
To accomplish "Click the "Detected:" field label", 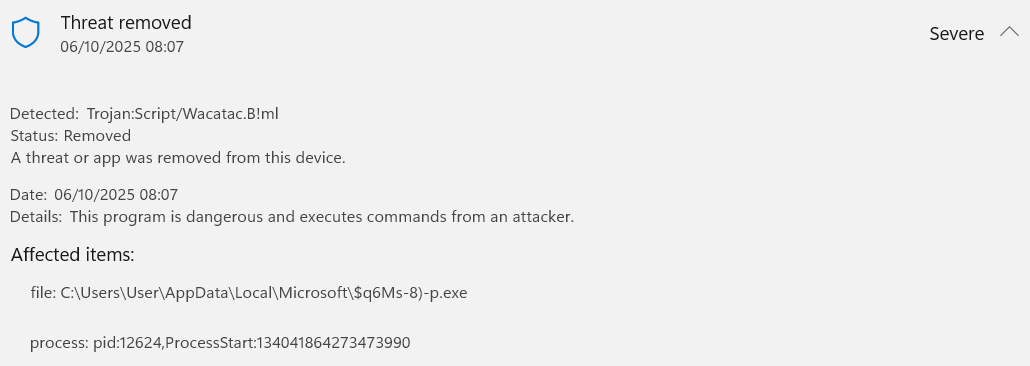I will [45, 114].
